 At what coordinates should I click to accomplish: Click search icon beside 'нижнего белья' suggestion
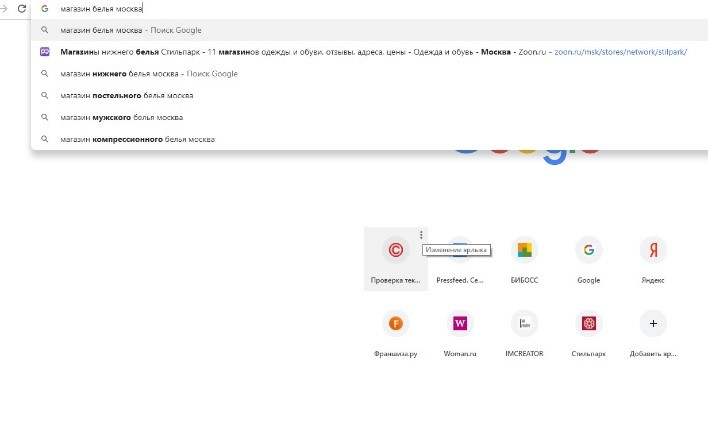point(45,74)
